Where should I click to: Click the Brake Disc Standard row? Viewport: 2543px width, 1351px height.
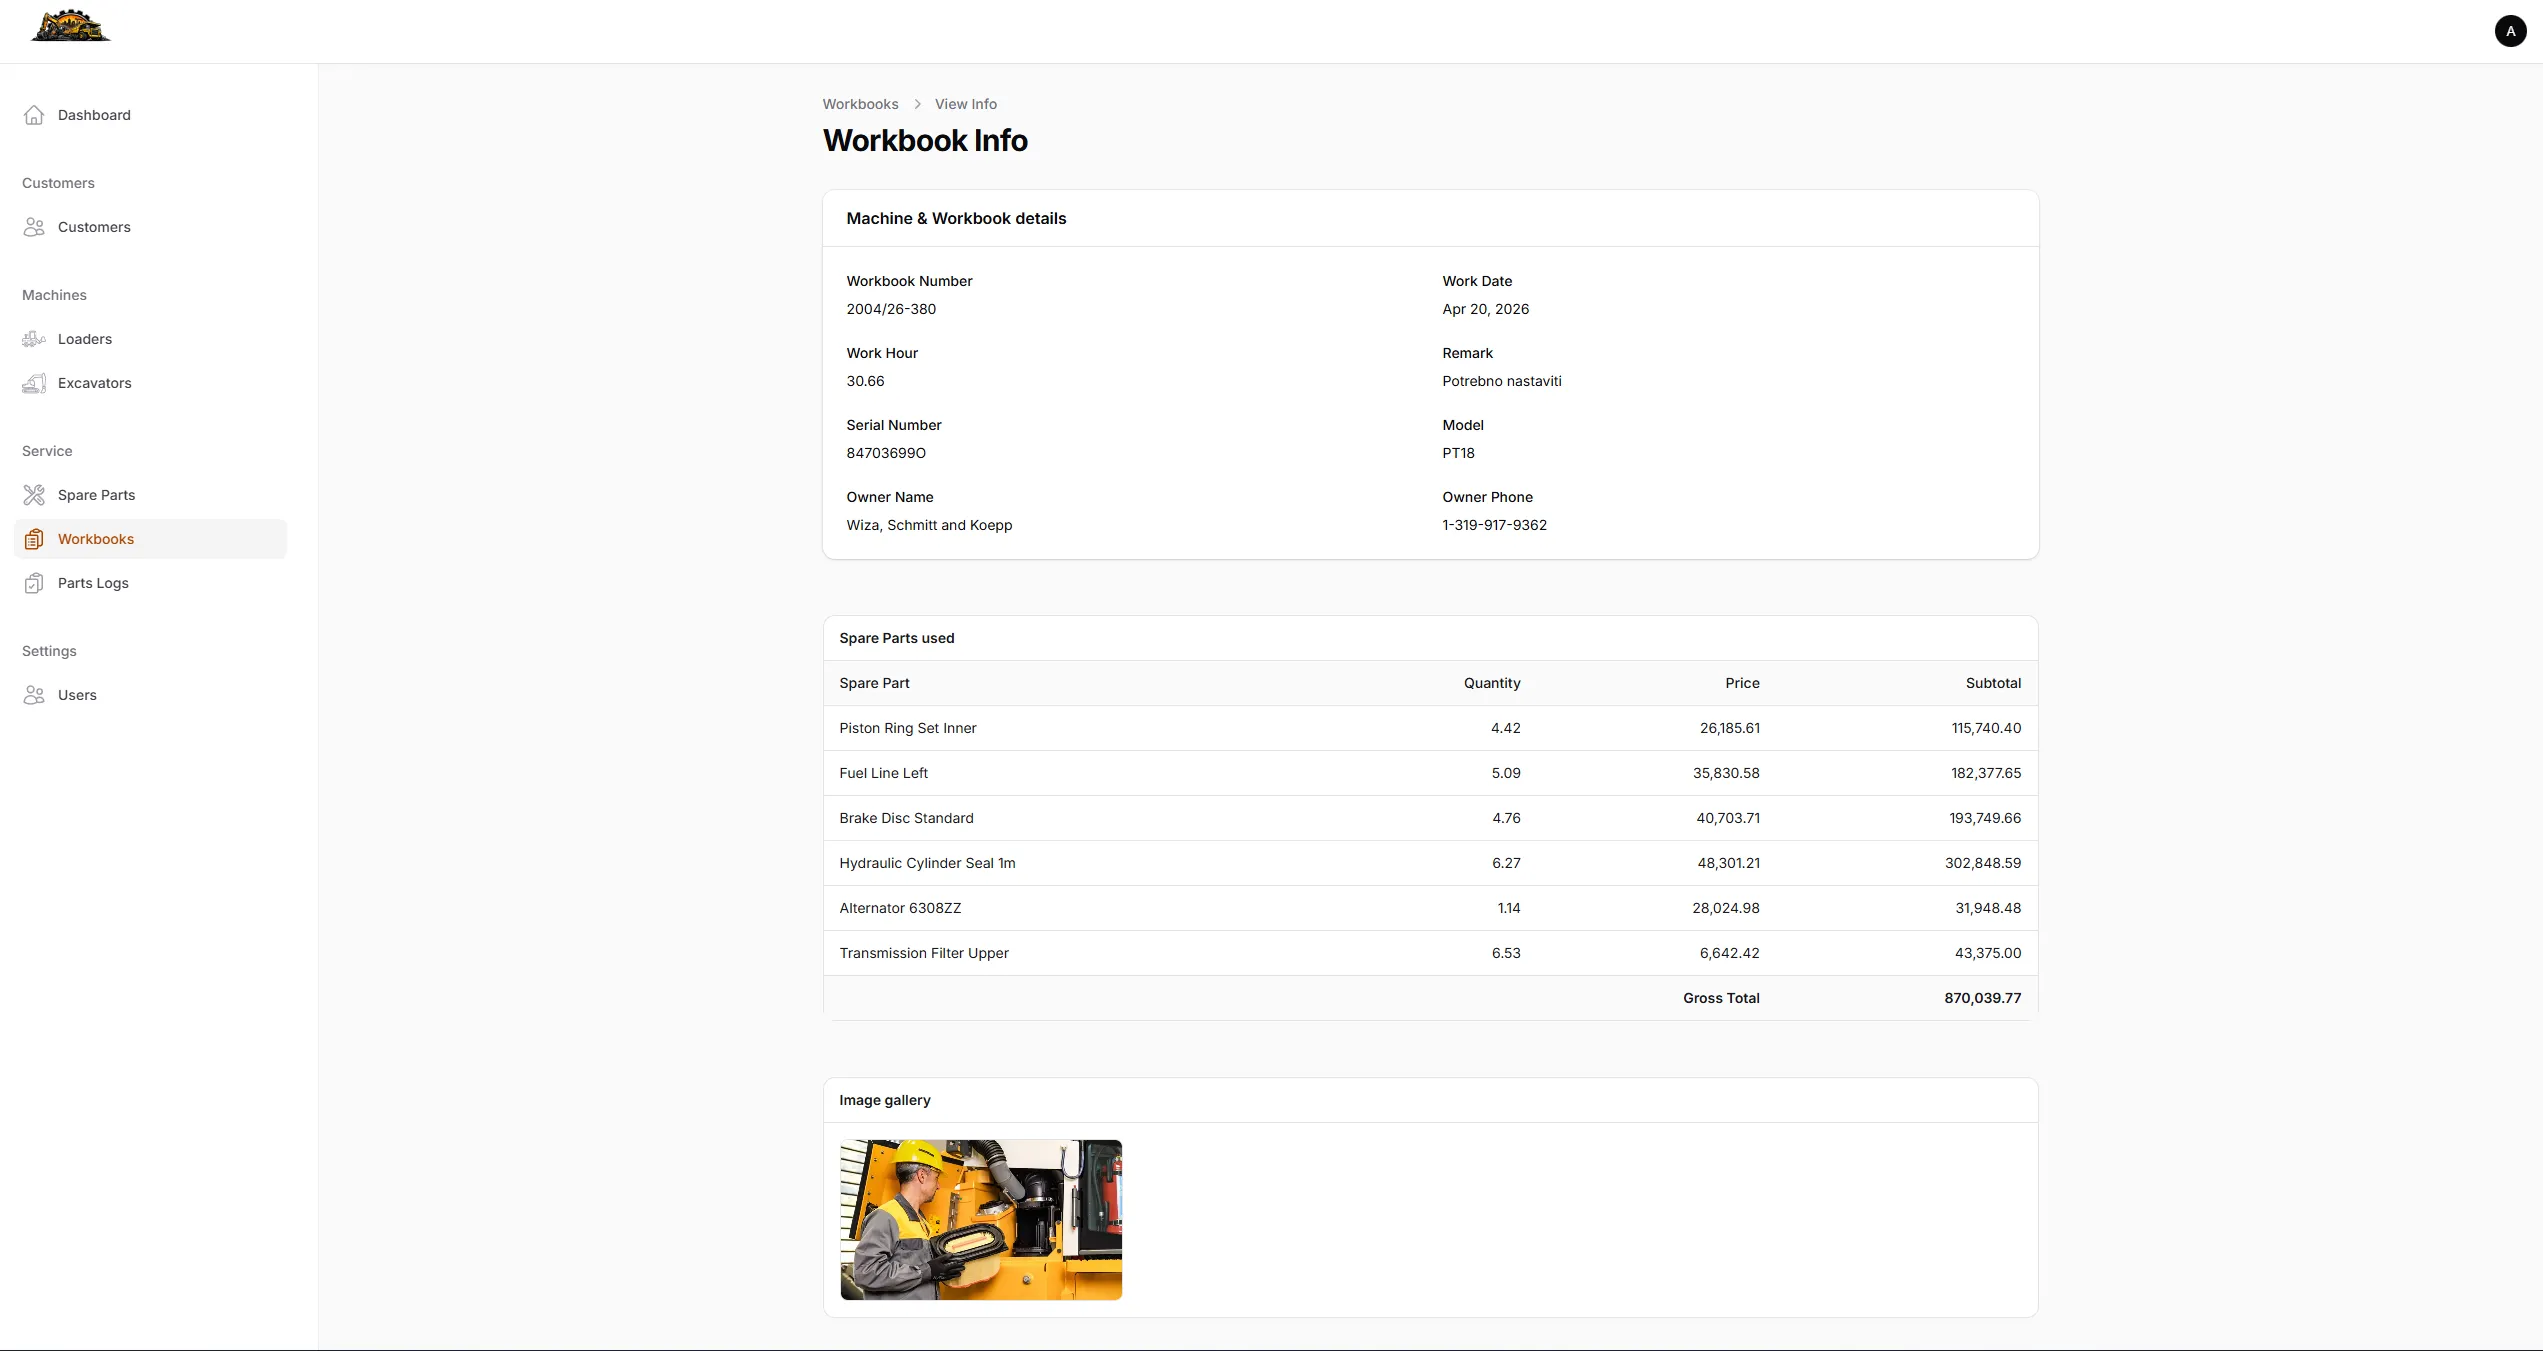[1430, 818]
